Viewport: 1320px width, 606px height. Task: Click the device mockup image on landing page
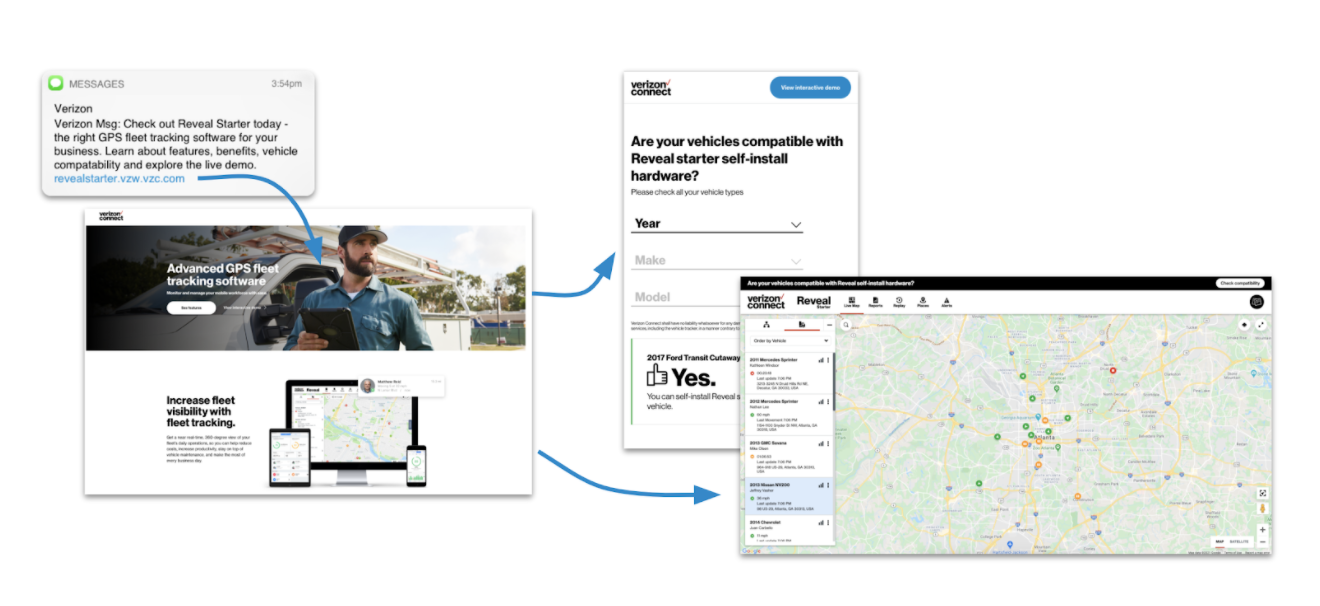pos(357,432)
